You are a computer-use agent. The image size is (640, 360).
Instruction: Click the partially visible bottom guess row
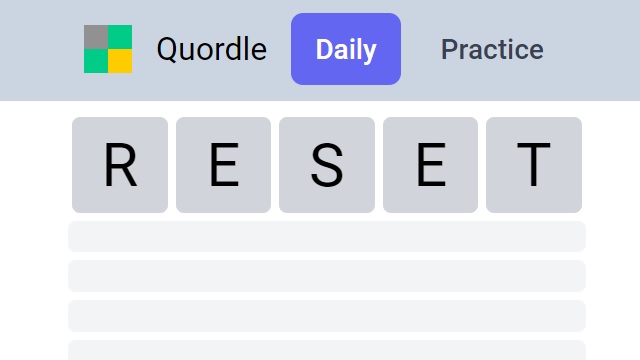(327, 350)
